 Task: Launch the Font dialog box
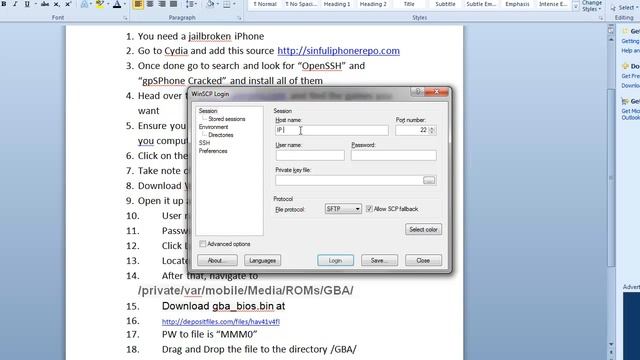tap(125, 18)
